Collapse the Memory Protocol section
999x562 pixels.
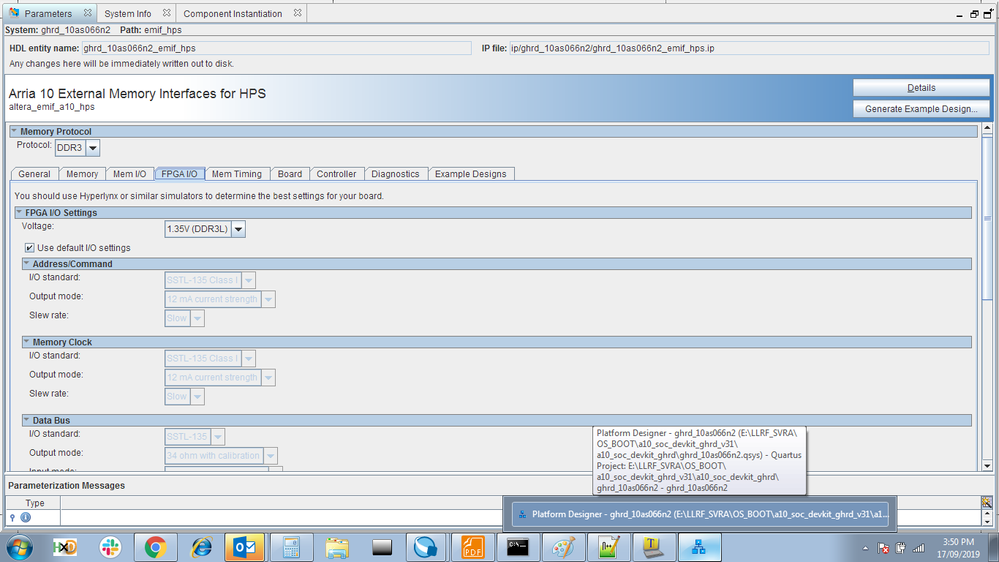point(14,131)
